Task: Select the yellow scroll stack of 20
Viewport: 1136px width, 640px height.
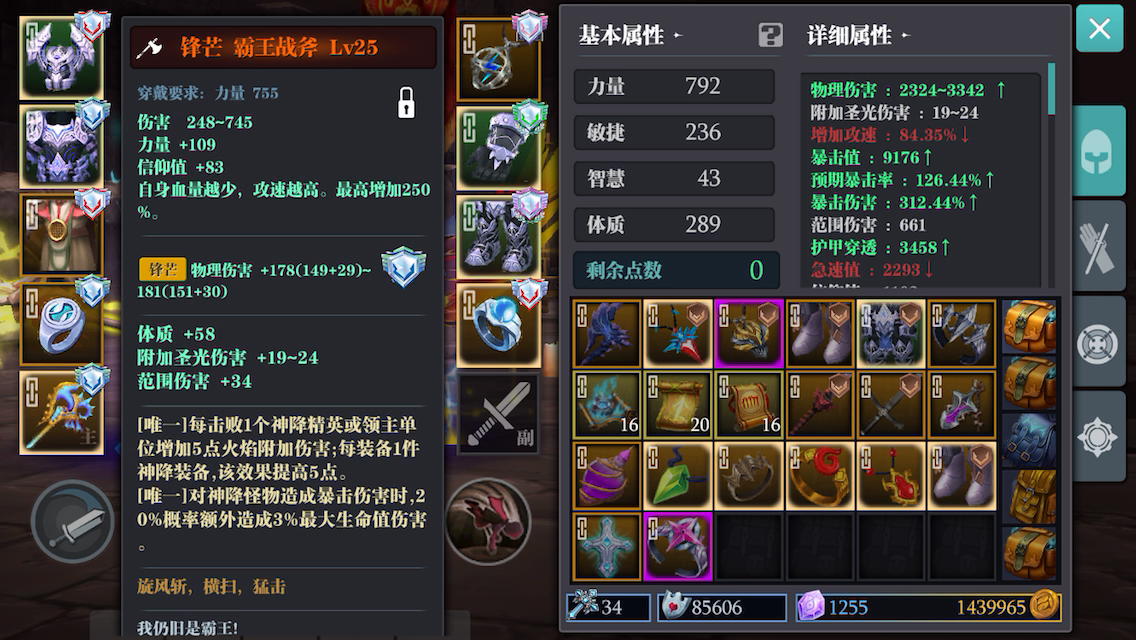Action: point(677,405)
